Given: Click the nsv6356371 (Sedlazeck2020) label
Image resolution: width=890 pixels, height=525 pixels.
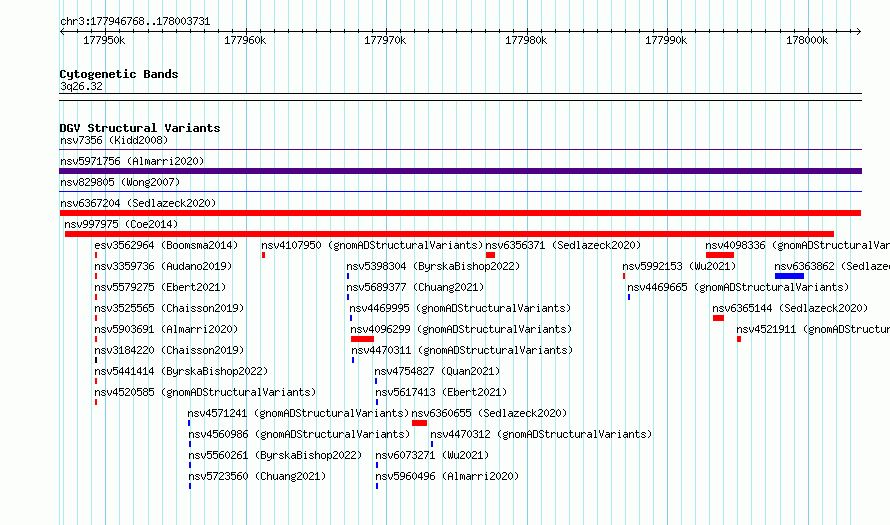Looking at the screenshot, I should coord(563,245).
